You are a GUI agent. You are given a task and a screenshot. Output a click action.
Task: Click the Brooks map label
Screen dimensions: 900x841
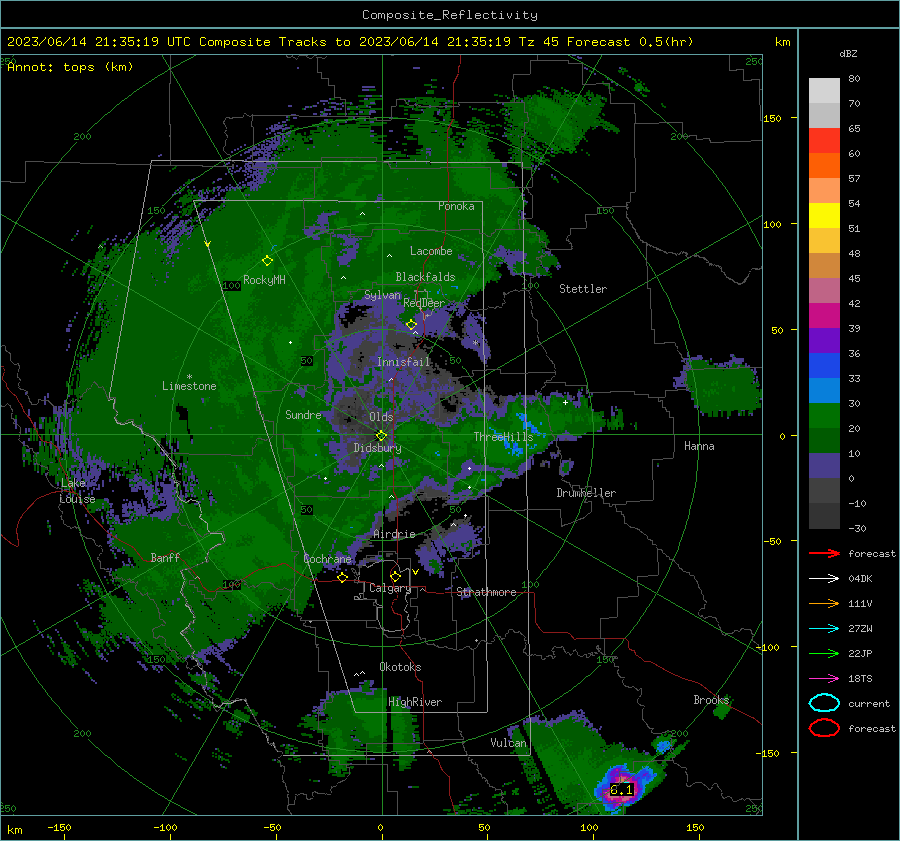click(711, 700)
